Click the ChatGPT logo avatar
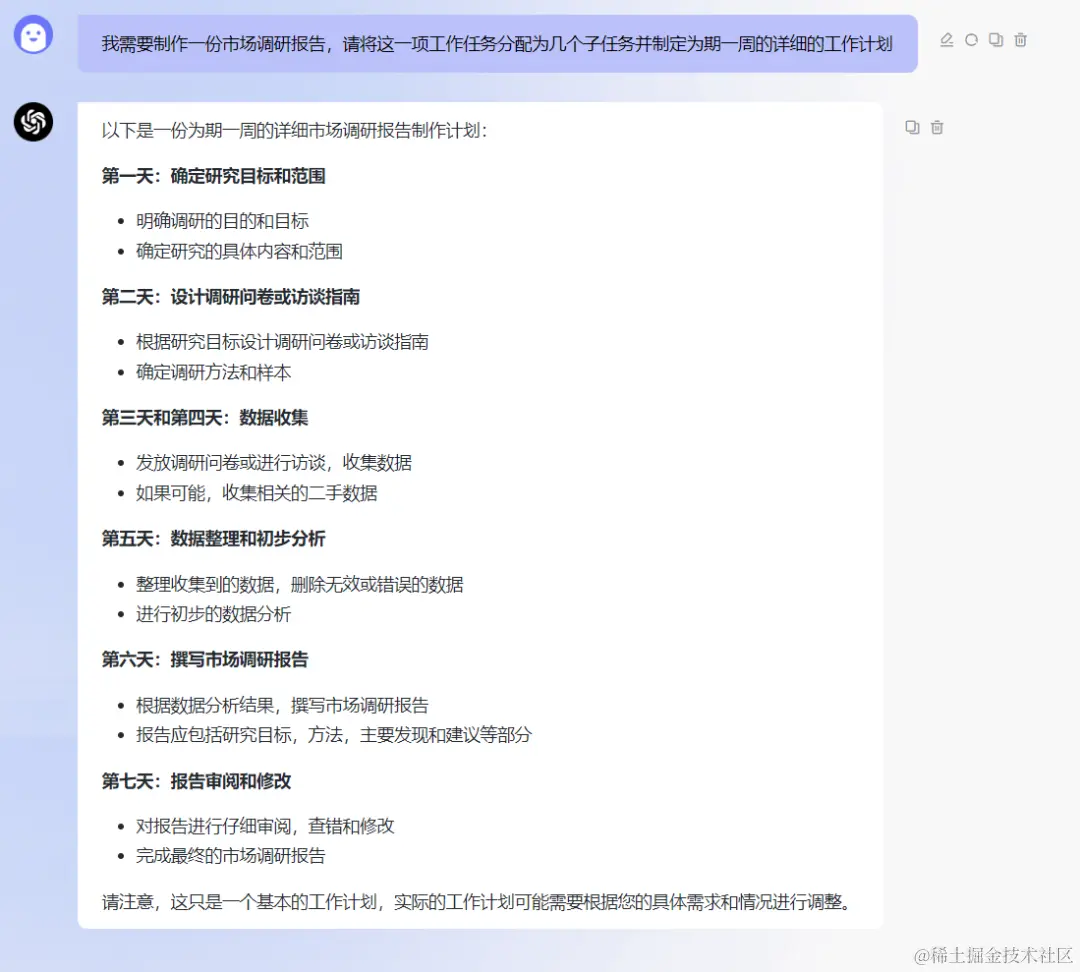The image size is (1080, 972). [33, 122]
